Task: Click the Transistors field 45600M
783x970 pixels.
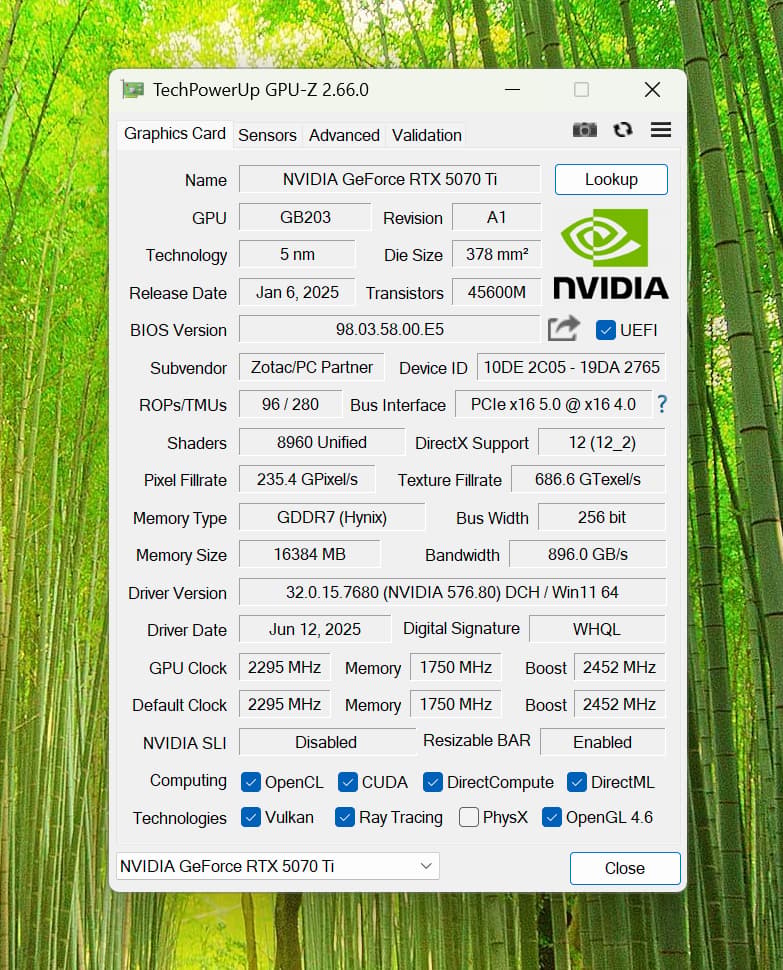Action: click(x=497, y=292)
